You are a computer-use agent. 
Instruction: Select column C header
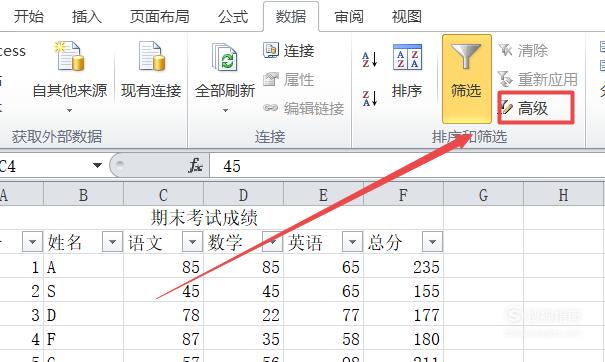163,195
